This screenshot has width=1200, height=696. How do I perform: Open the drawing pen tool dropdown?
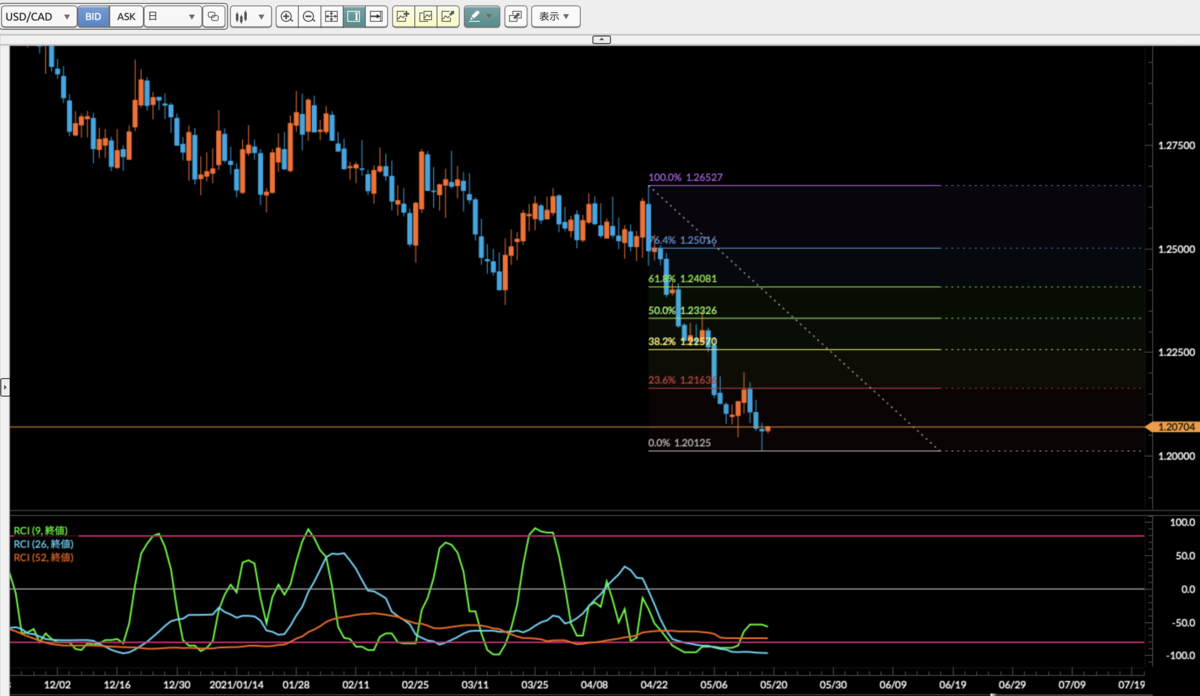481,17
